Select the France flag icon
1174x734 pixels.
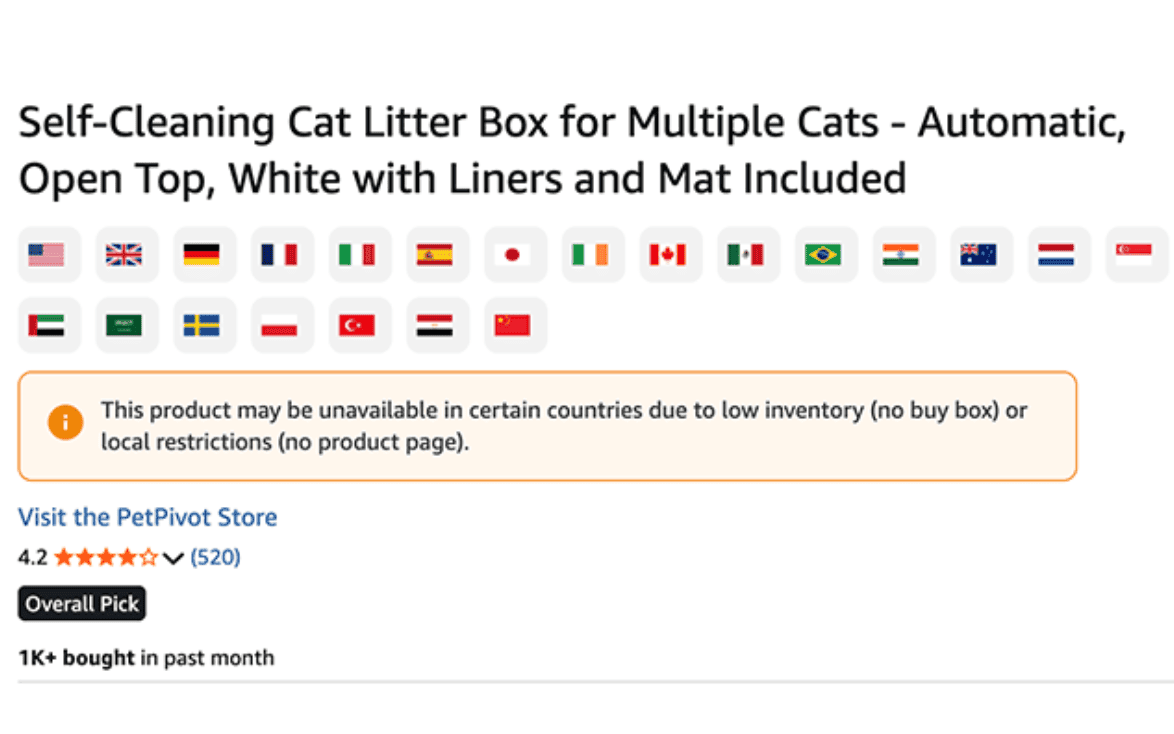tap(280, 255)
